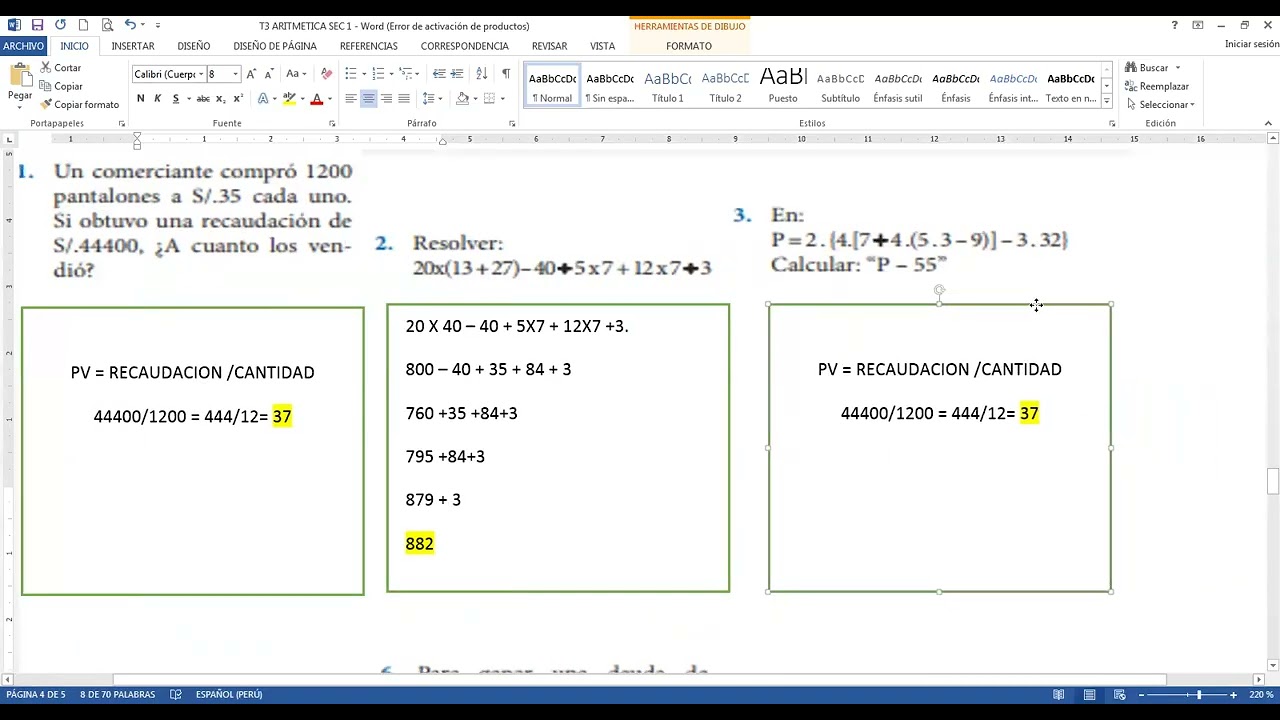Switch to web layout view in status bar
This screenshot has height=720, width=1280.
[x=1119, y=694]
